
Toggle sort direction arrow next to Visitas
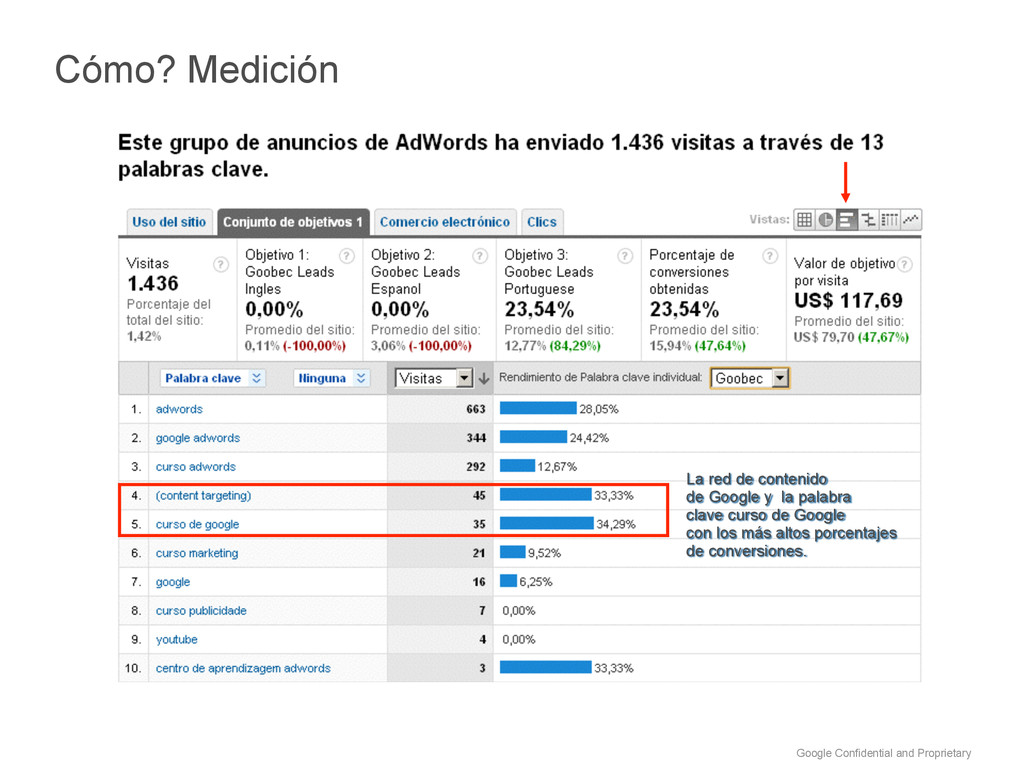coord(484,379)
